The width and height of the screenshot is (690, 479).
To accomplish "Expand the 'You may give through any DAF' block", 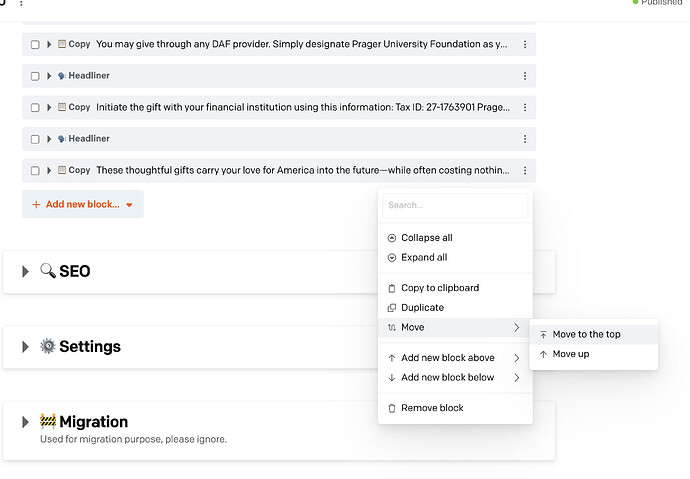I will 49,44.
